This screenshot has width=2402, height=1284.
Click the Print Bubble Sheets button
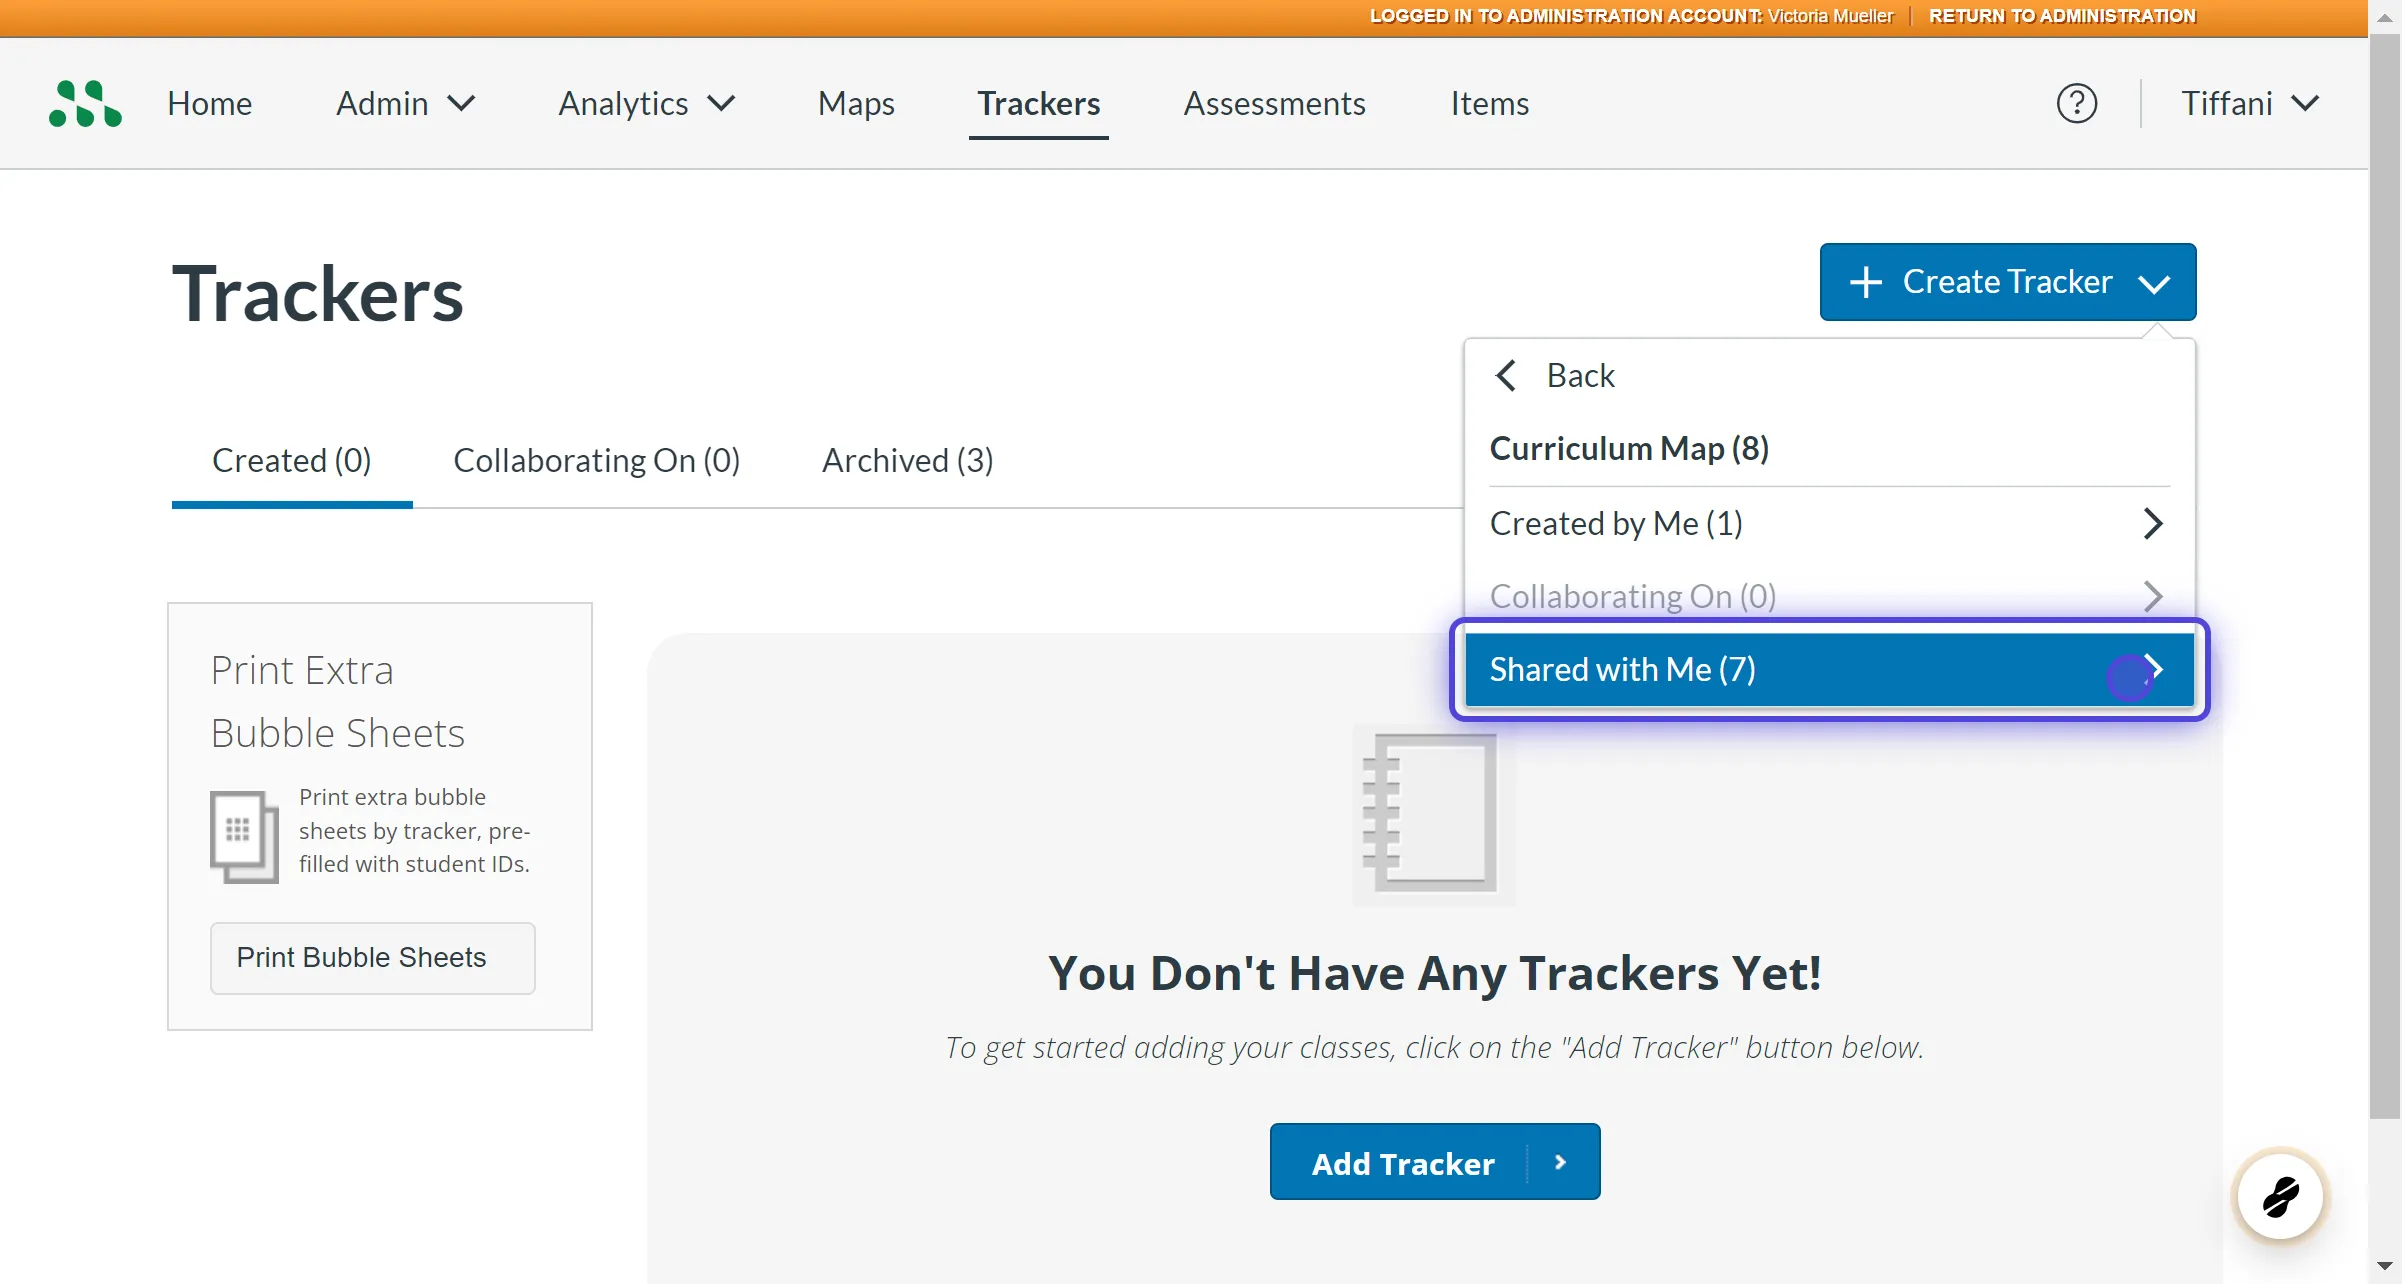(x=372, y=958)
